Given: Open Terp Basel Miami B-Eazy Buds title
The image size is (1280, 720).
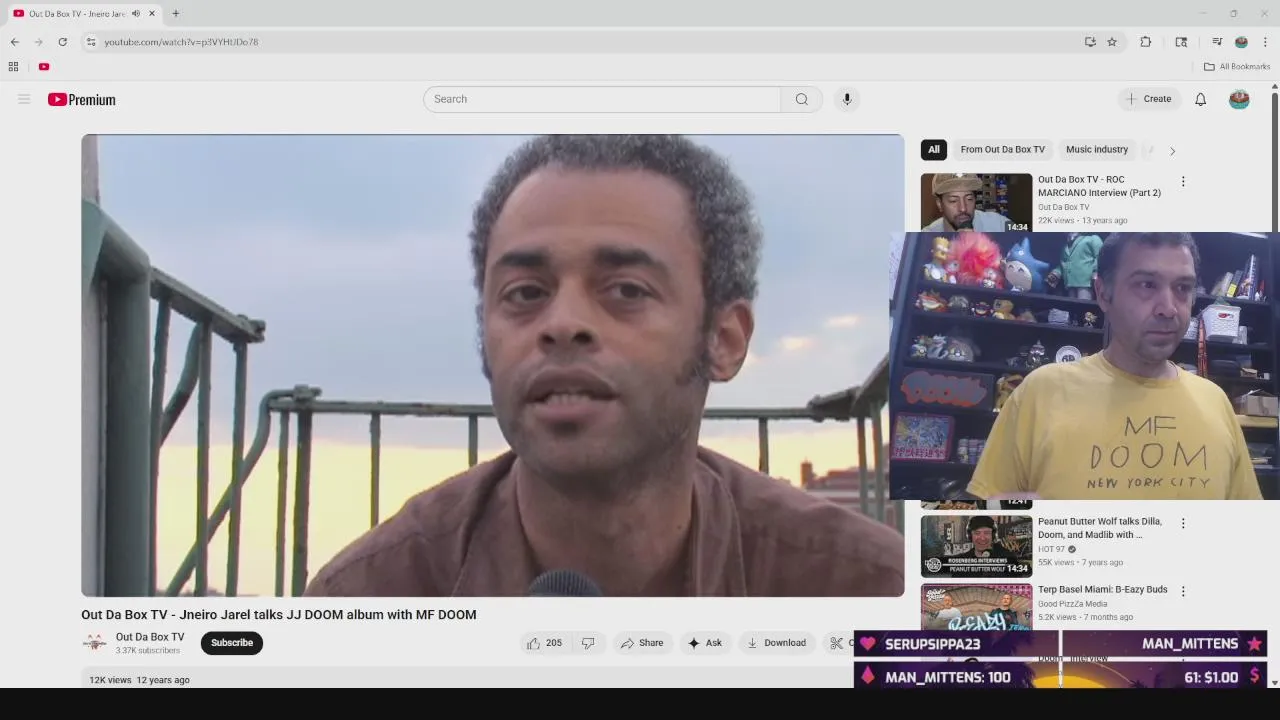Looking at the screenshot, I should coord(1103,590).
